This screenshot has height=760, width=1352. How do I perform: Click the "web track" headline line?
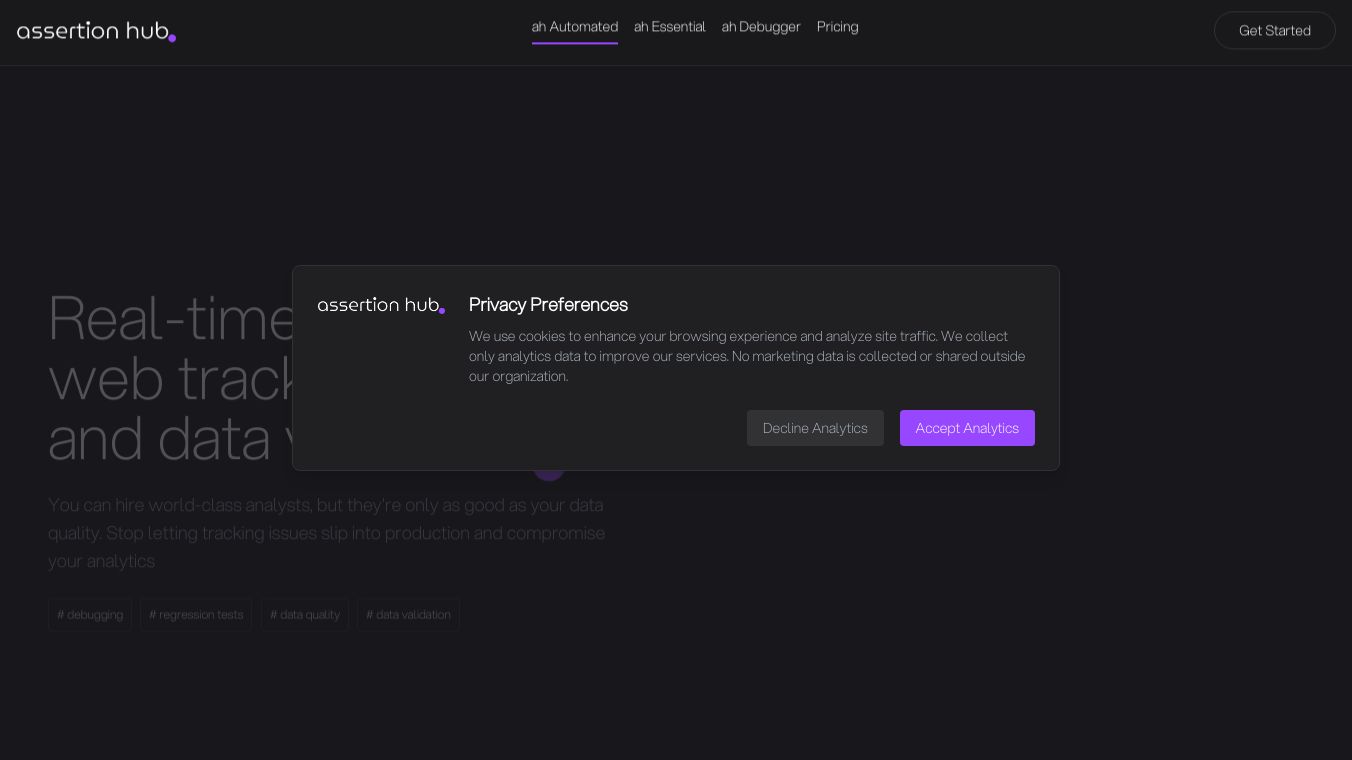pos(170,378)
